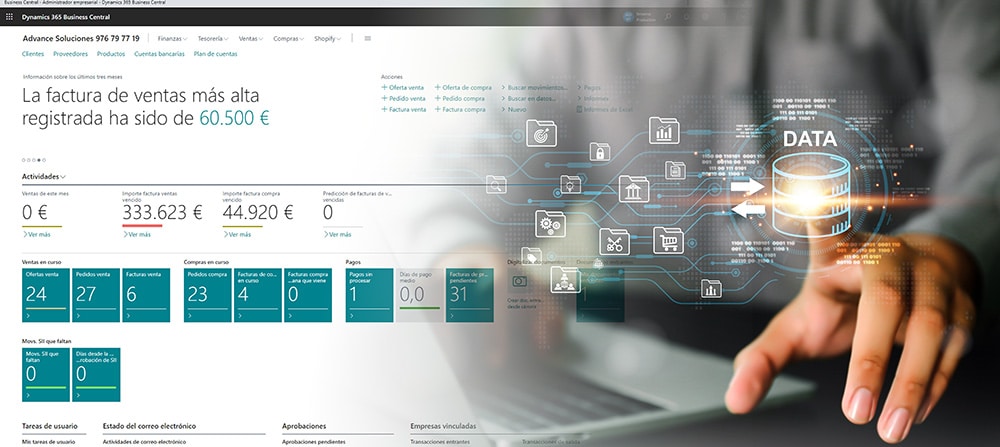The image size is (1000, 447).
Task: Create new Pedido compra action
Action: pyautogui.click(x=460, y=99)
